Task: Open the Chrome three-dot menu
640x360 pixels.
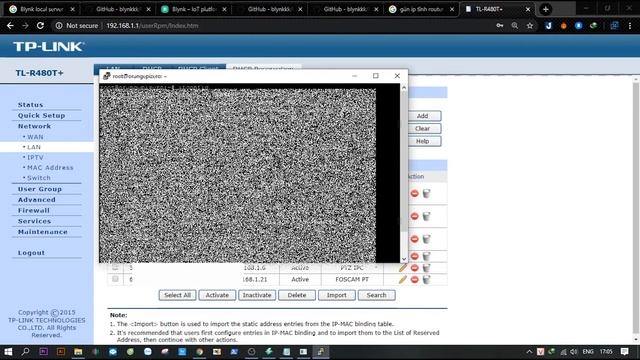Action: (x=630, y=25)
